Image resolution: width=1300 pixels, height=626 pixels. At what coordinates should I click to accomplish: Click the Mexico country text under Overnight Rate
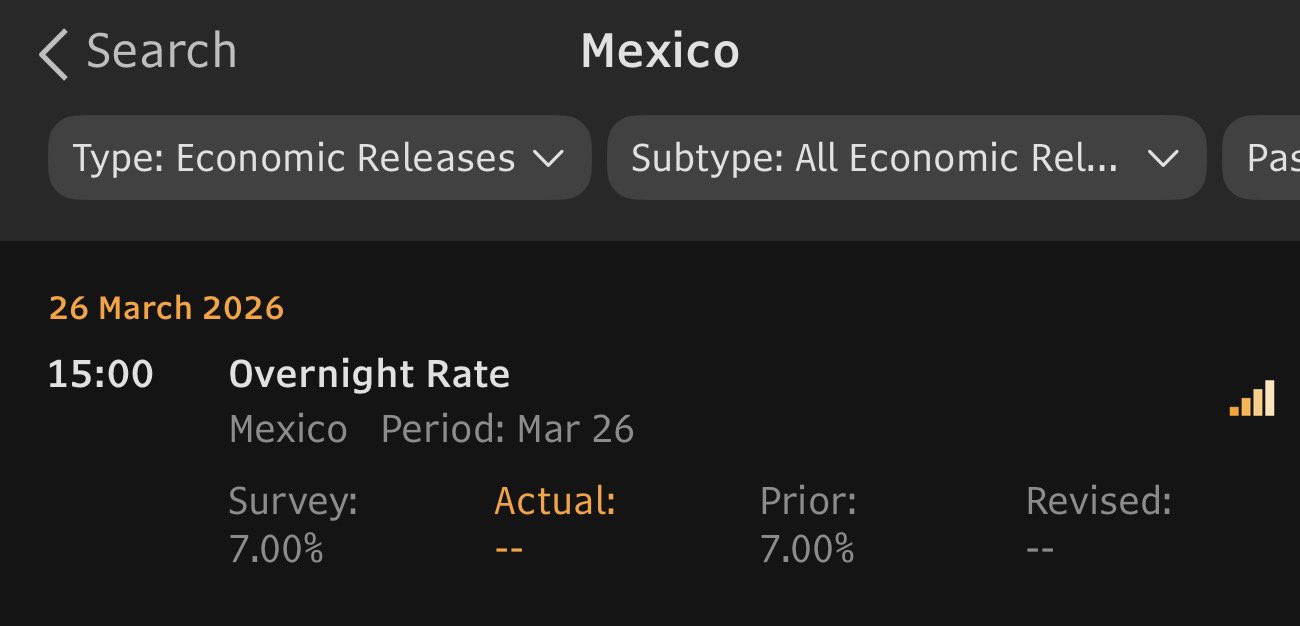pyautogui.click(x=288, y=430)
